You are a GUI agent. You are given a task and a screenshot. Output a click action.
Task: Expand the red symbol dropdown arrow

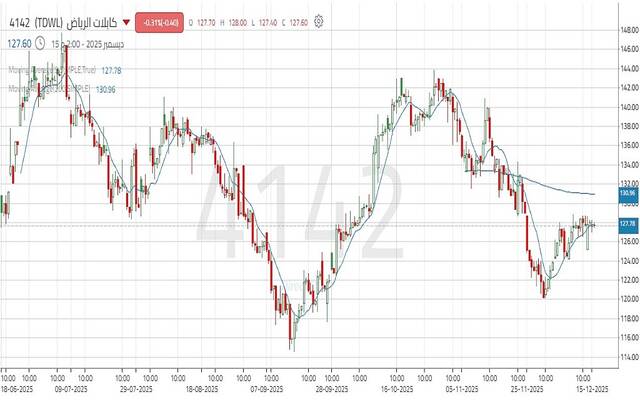click(126, 21)
